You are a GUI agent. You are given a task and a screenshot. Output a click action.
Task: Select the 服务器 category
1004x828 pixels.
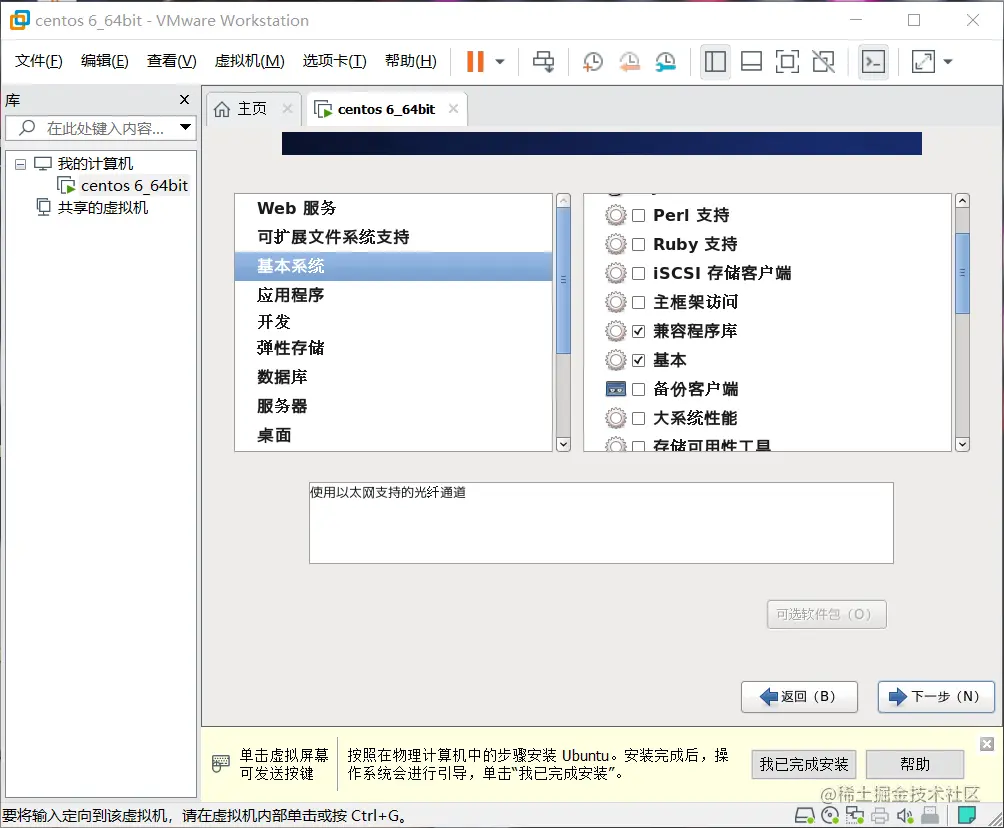point(393,406)
